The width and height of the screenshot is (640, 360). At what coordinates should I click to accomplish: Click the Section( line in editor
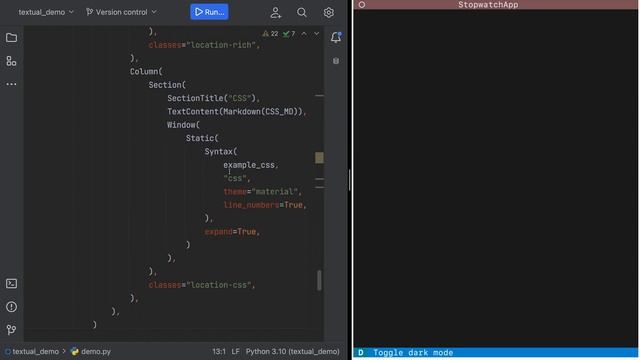[x=167, y=85]
